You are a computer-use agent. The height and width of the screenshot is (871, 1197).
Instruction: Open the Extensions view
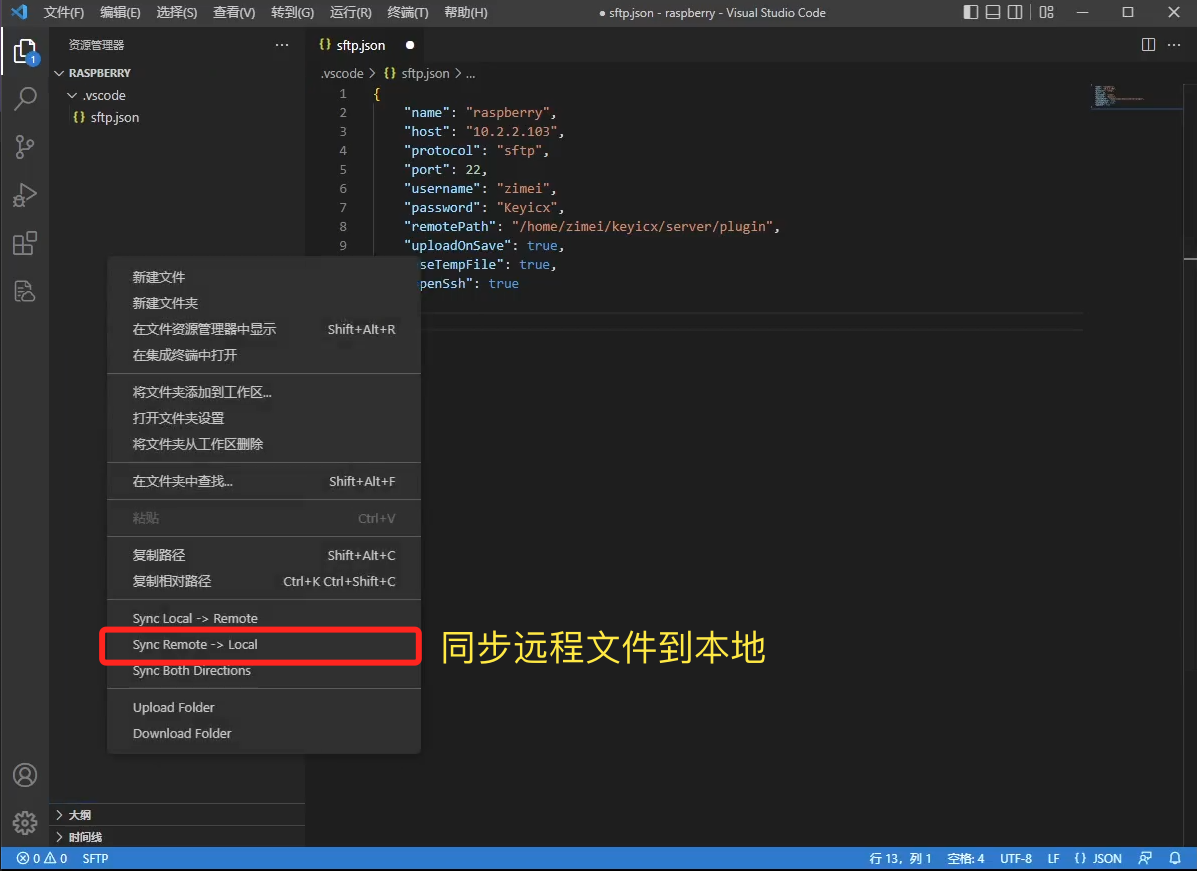coord(24,244)
